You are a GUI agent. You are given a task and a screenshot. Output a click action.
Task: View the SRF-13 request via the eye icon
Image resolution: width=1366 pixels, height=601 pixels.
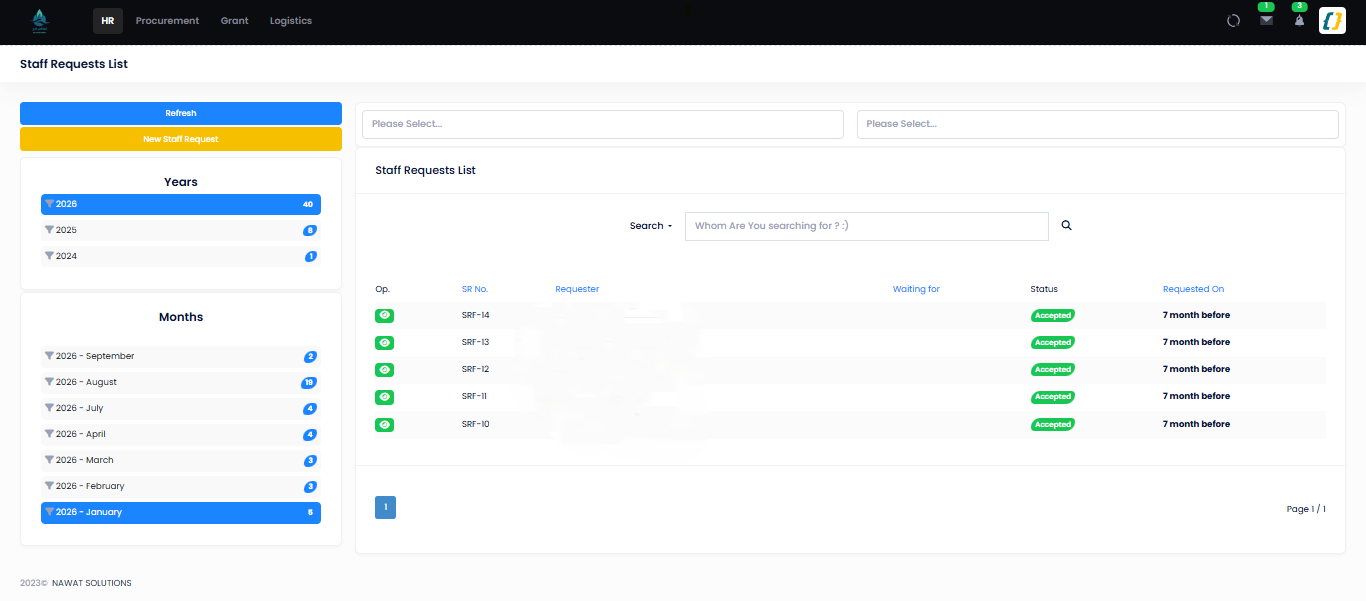point(384,343)
